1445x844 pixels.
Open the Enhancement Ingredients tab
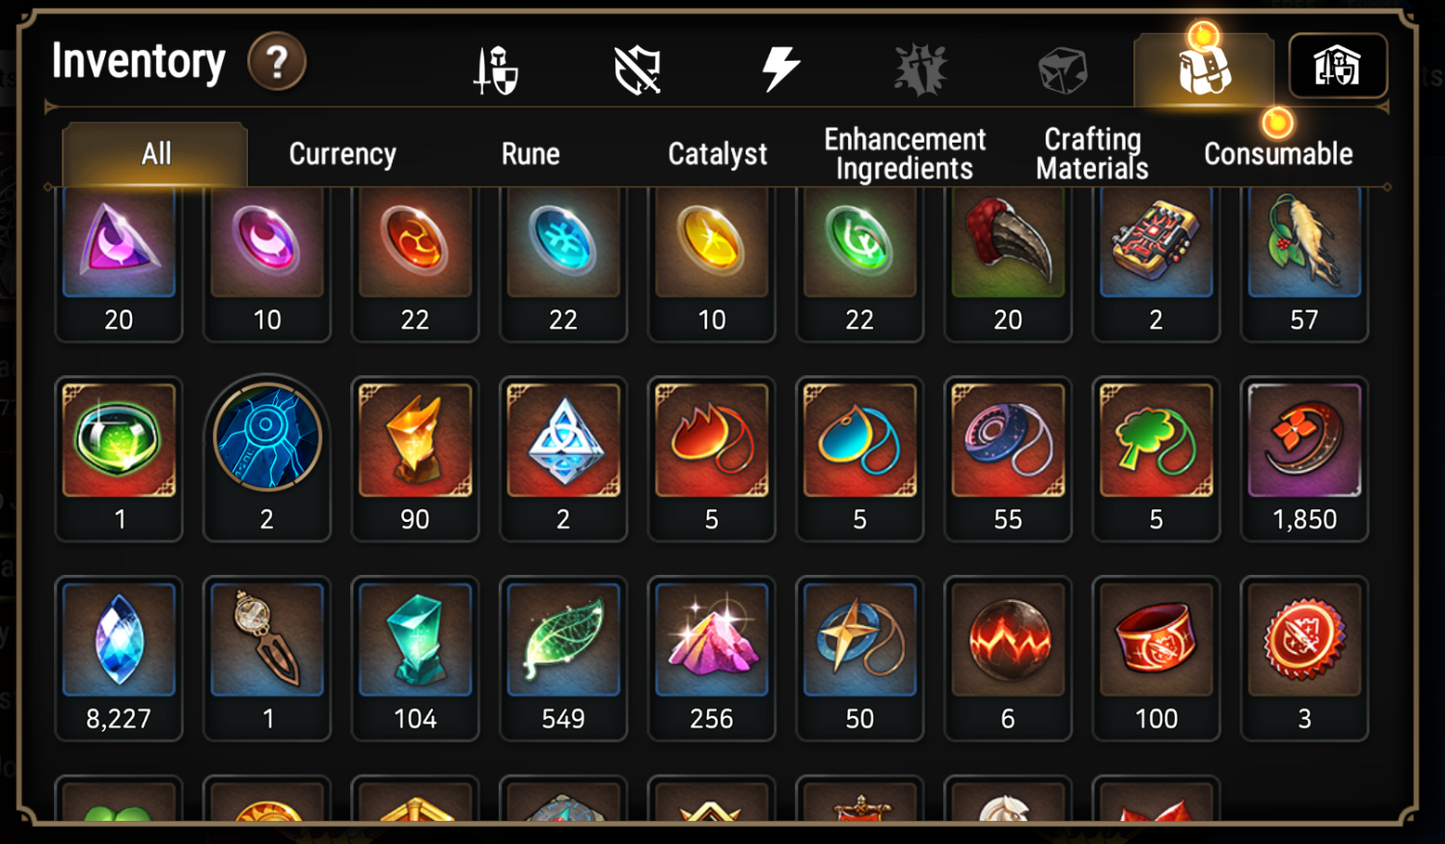coord(905,154)
